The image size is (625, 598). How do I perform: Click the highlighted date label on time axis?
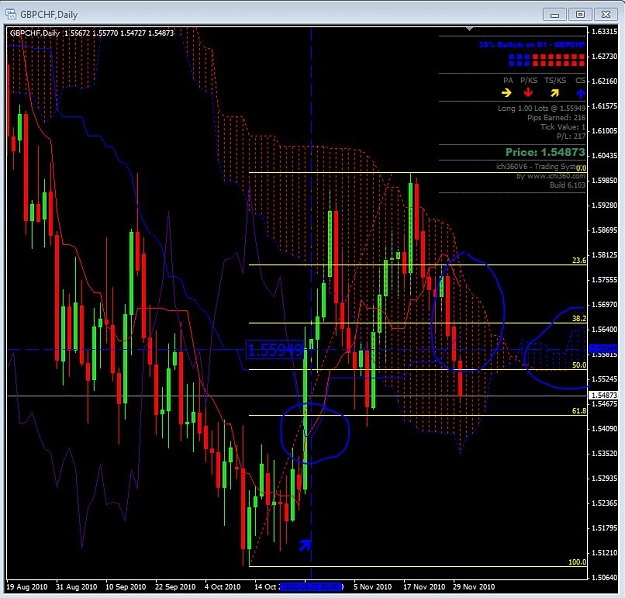(x=311, y=586)
